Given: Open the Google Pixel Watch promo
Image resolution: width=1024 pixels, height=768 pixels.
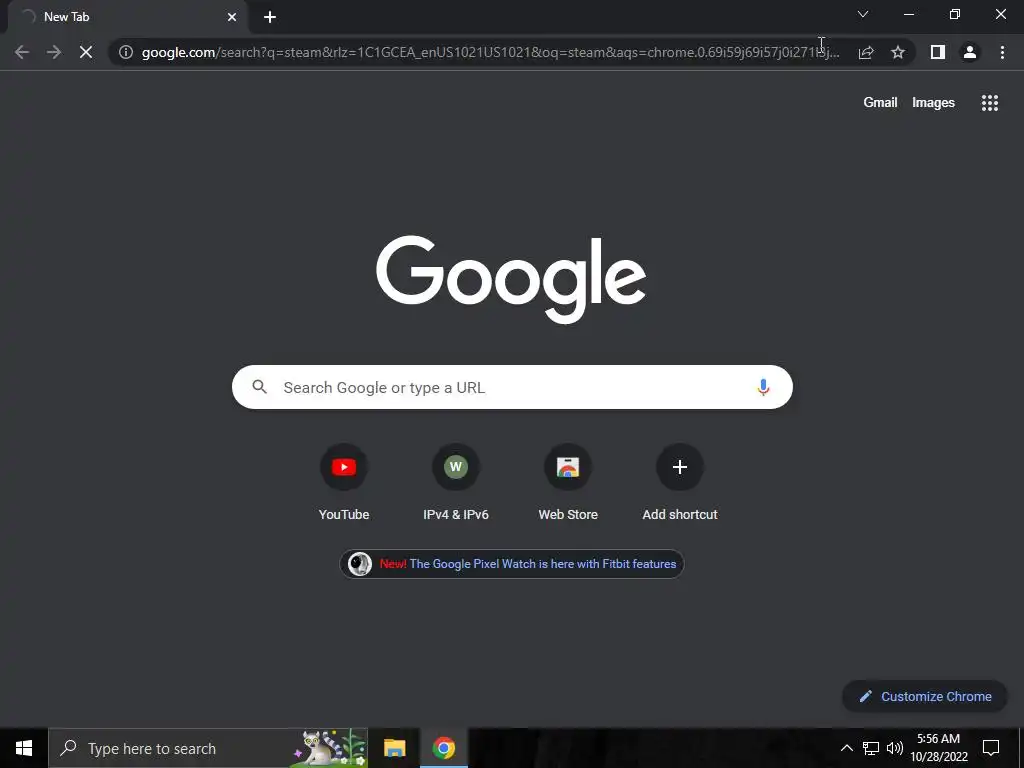Looking at the screenshot, I should (511, 564).
